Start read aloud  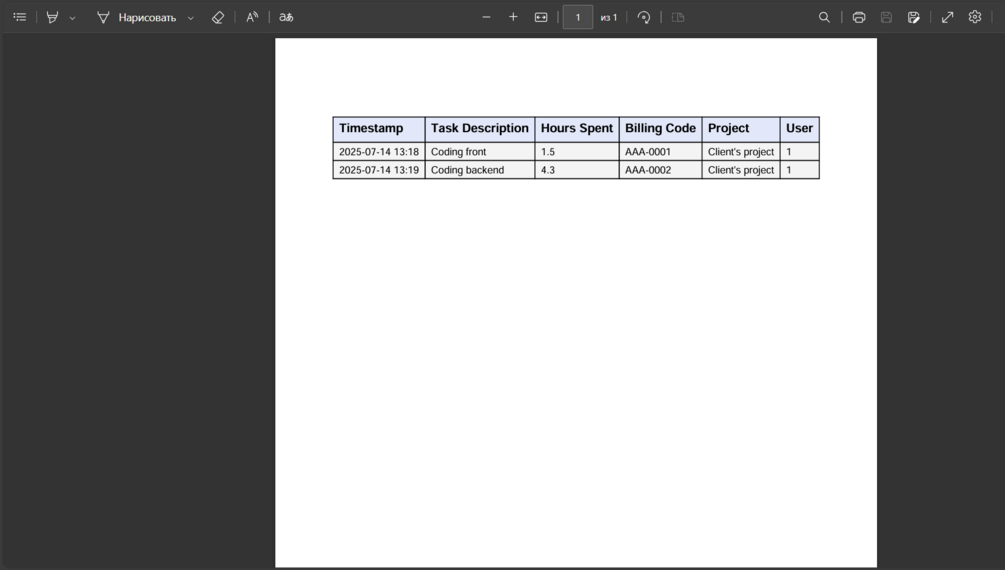click(x=252, y=17)
